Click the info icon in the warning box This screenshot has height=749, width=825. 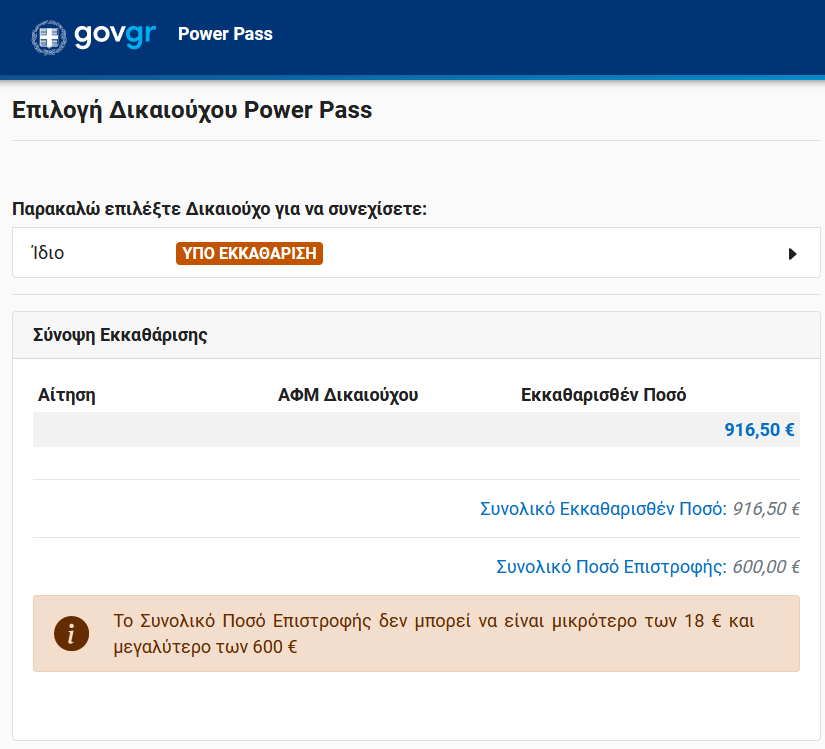click(71, 633)
